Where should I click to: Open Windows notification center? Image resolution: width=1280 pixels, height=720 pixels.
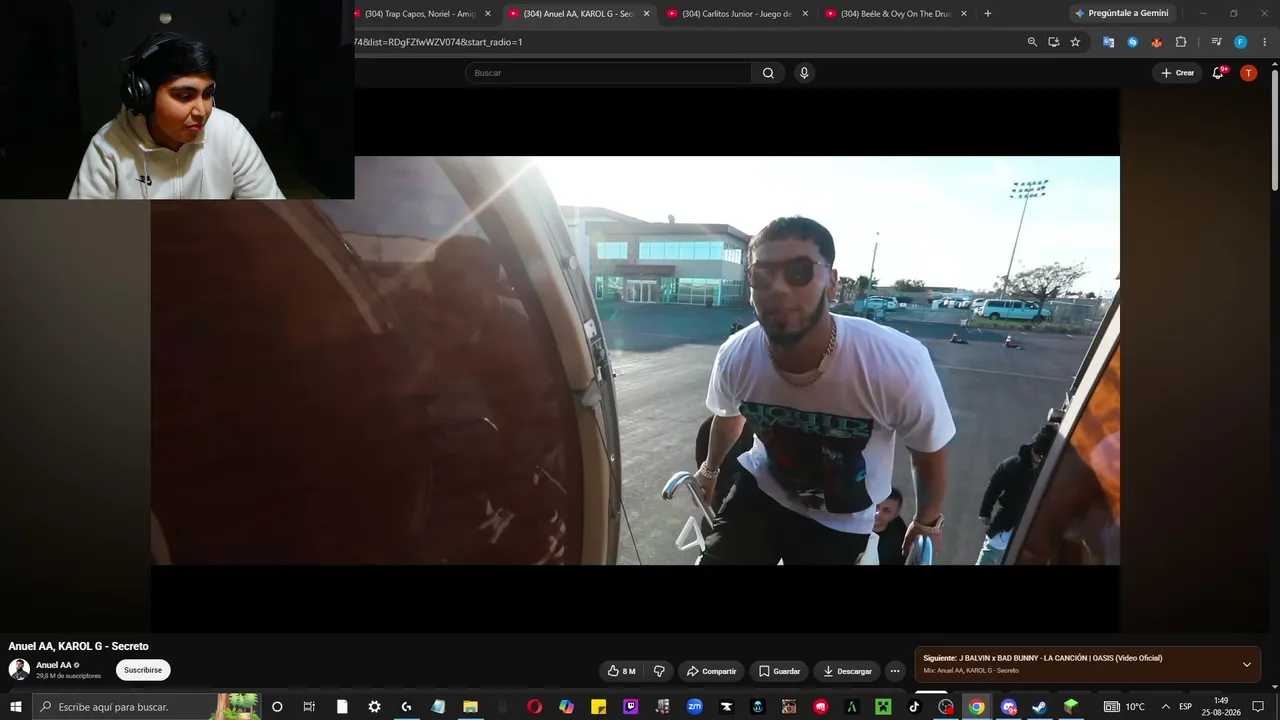click(1258, 707)
